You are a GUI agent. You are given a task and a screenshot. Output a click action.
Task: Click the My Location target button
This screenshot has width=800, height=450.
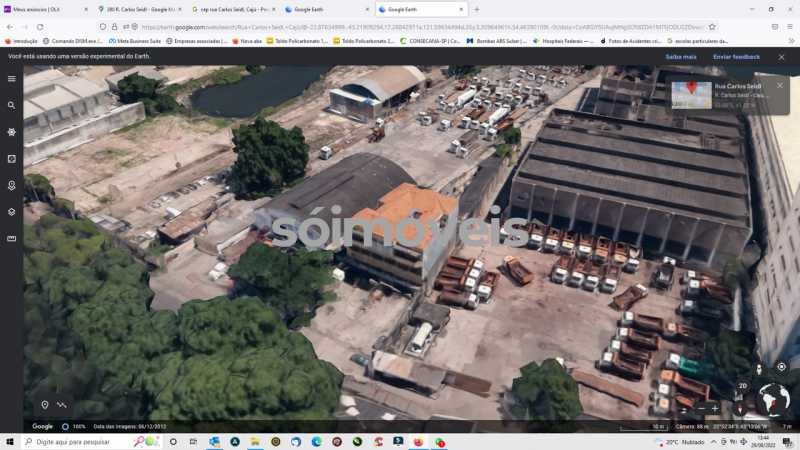pos(781,367)
